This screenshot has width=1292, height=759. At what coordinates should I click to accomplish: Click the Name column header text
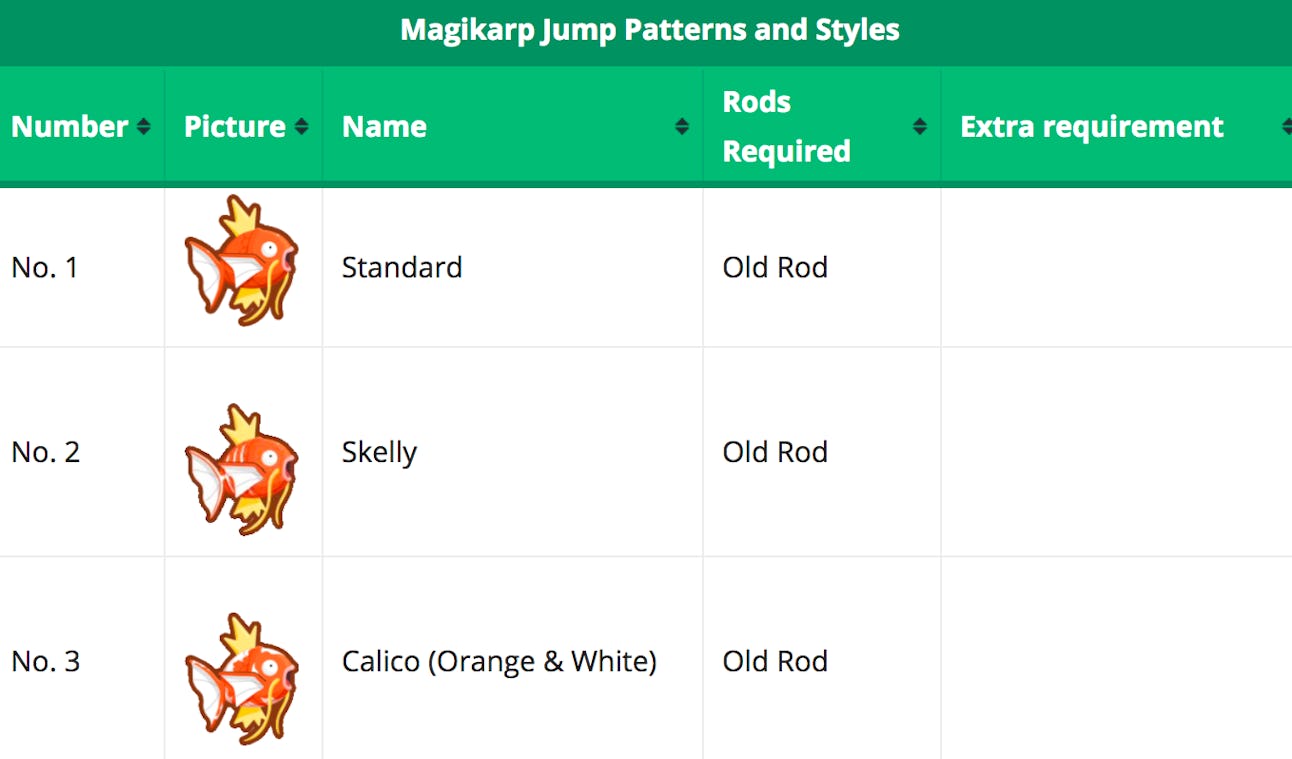coord(384,127)
